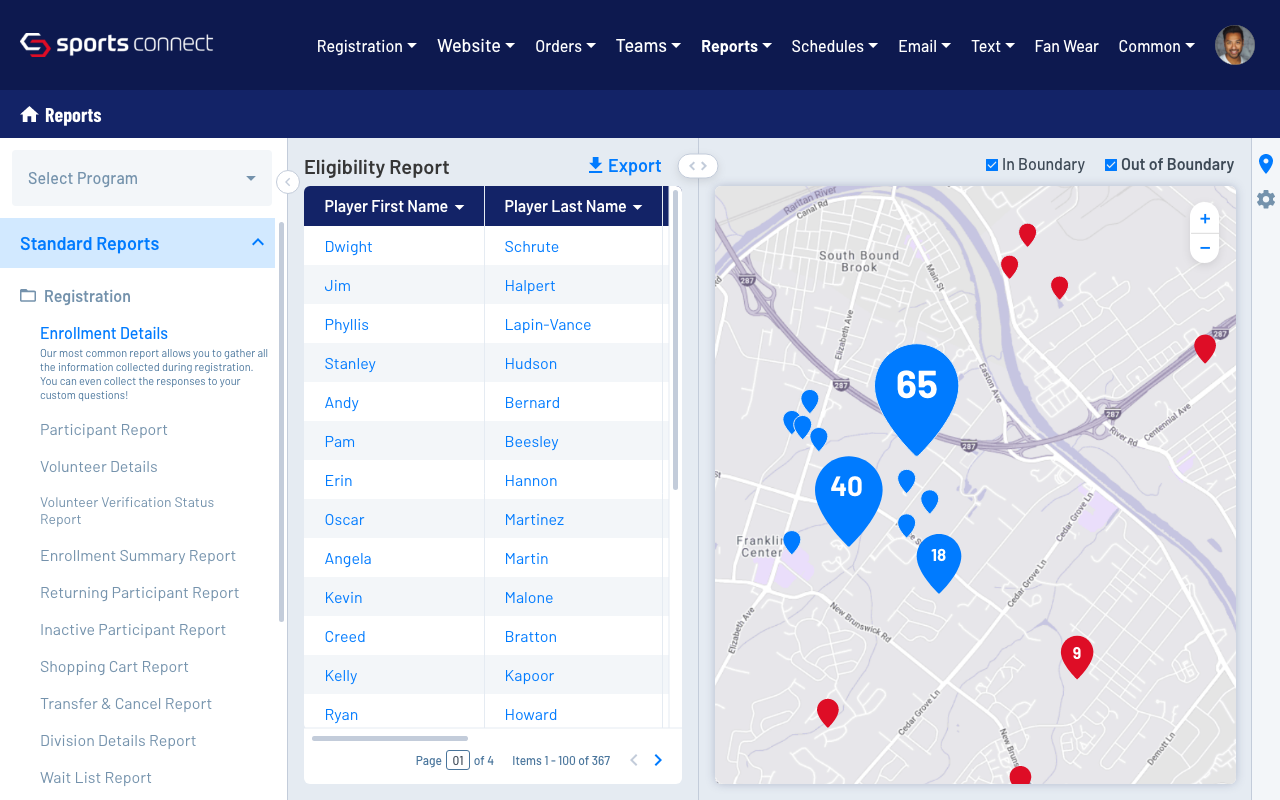The image size is (1280, 800).
Task: Open the Email menu
Action: (924, 46)
